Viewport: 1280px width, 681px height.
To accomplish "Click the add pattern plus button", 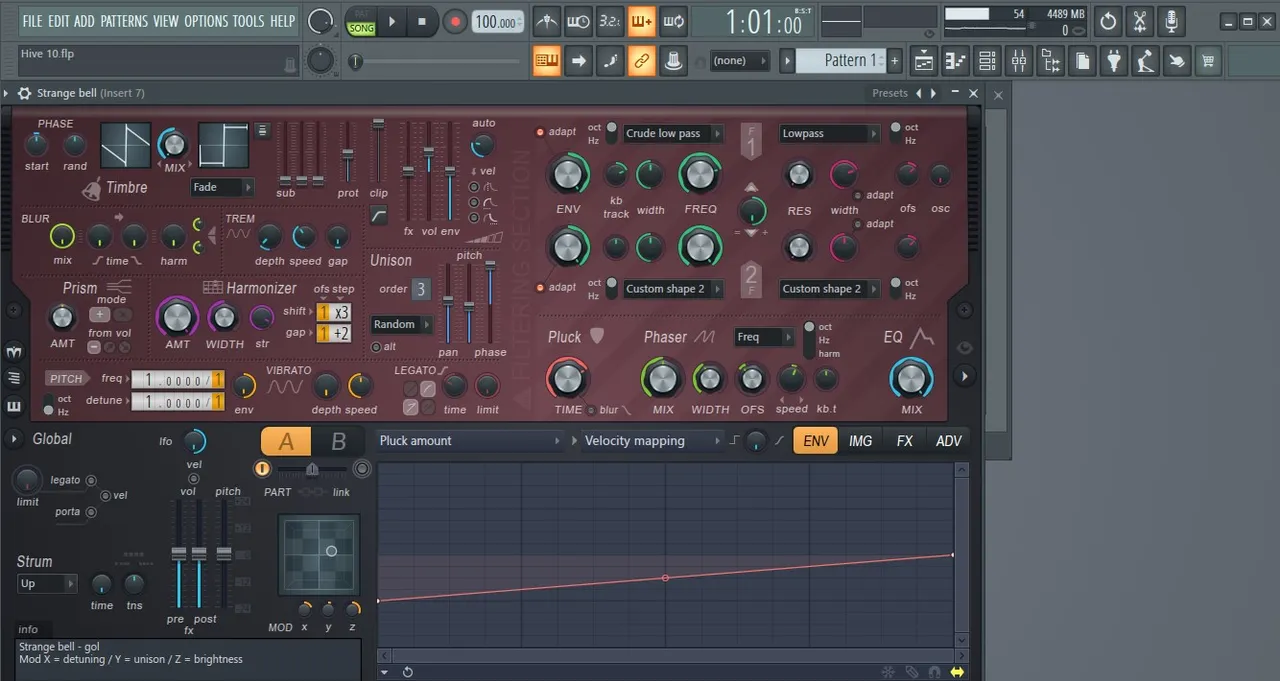I will click(894, 61).
